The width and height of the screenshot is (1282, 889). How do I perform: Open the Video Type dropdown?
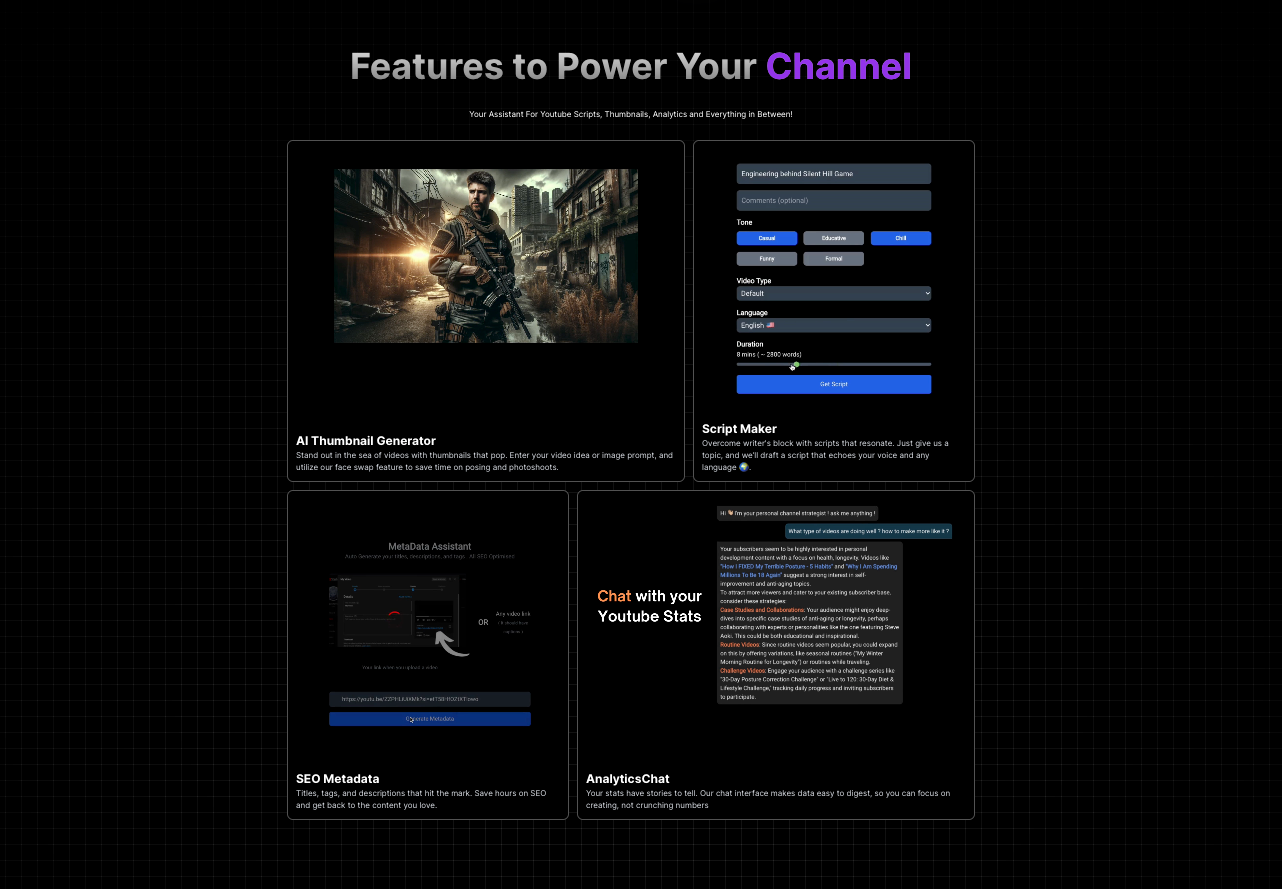click(833, 293)
